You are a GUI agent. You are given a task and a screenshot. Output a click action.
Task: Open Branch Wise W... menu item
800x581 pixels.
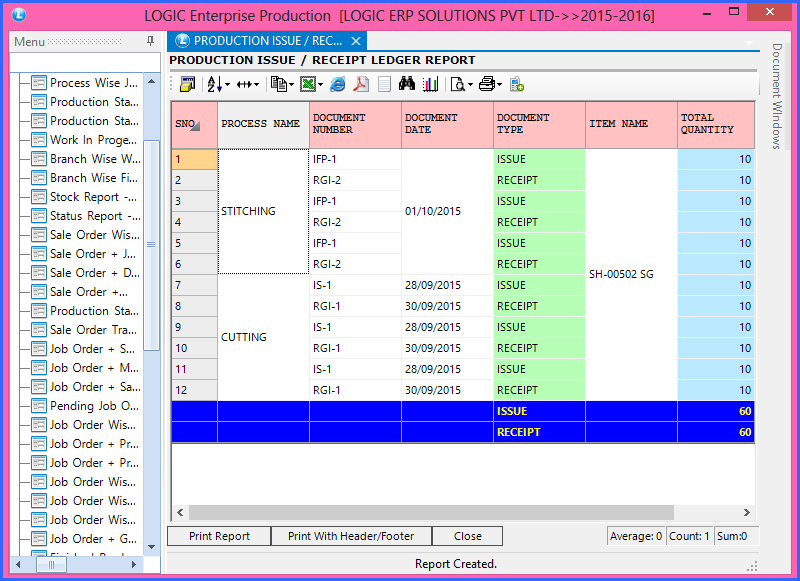(x=86, y=159)
